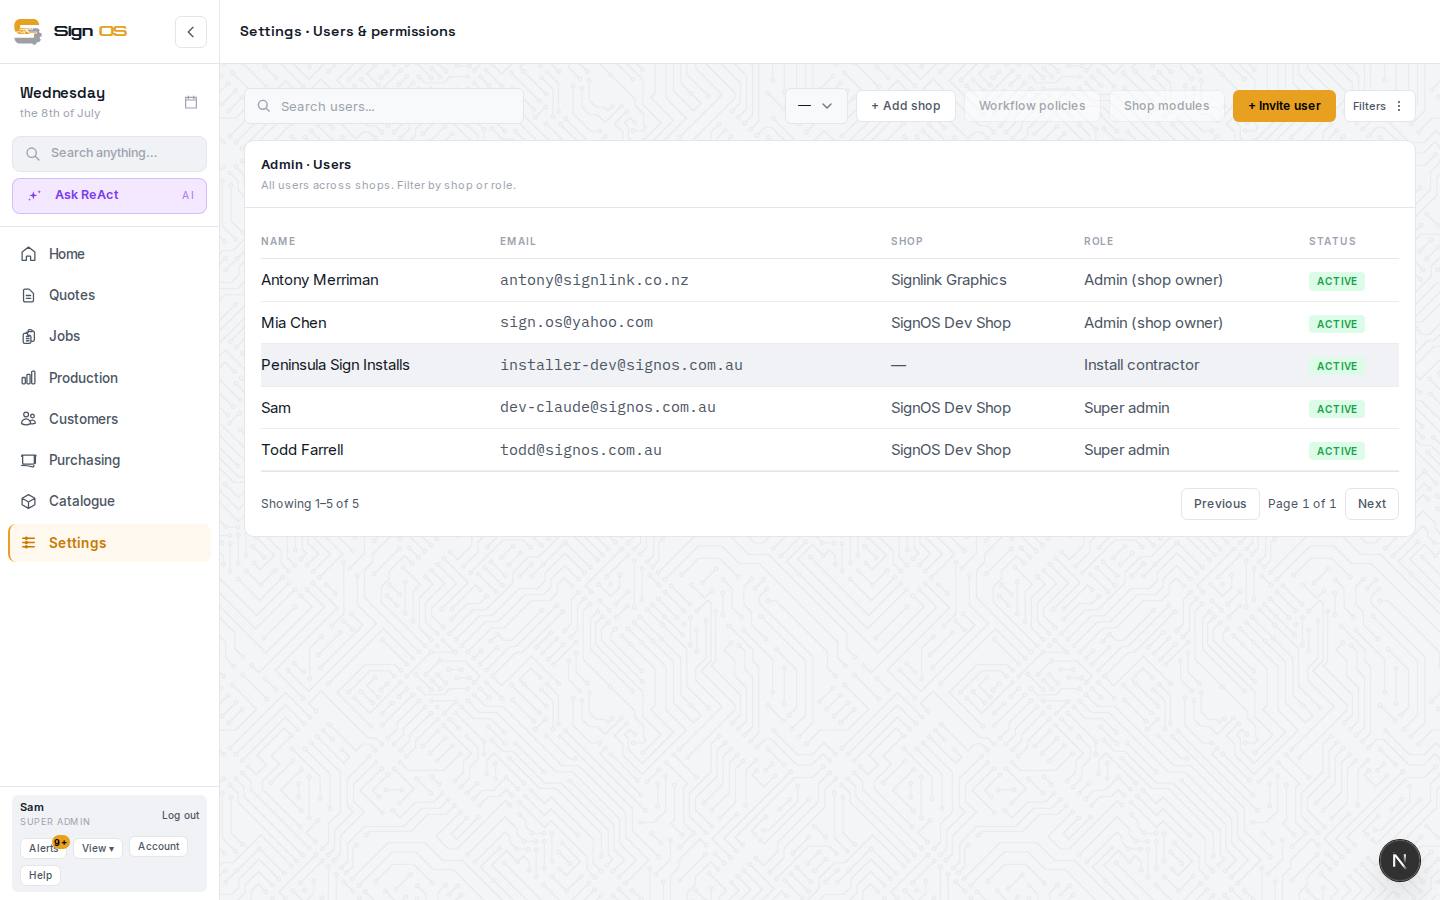Click email dev-claude@signos.com.au
Image resolution: width=1440 pixels, height=900 pixels.
pyautogui.click(x=608, y=408)
